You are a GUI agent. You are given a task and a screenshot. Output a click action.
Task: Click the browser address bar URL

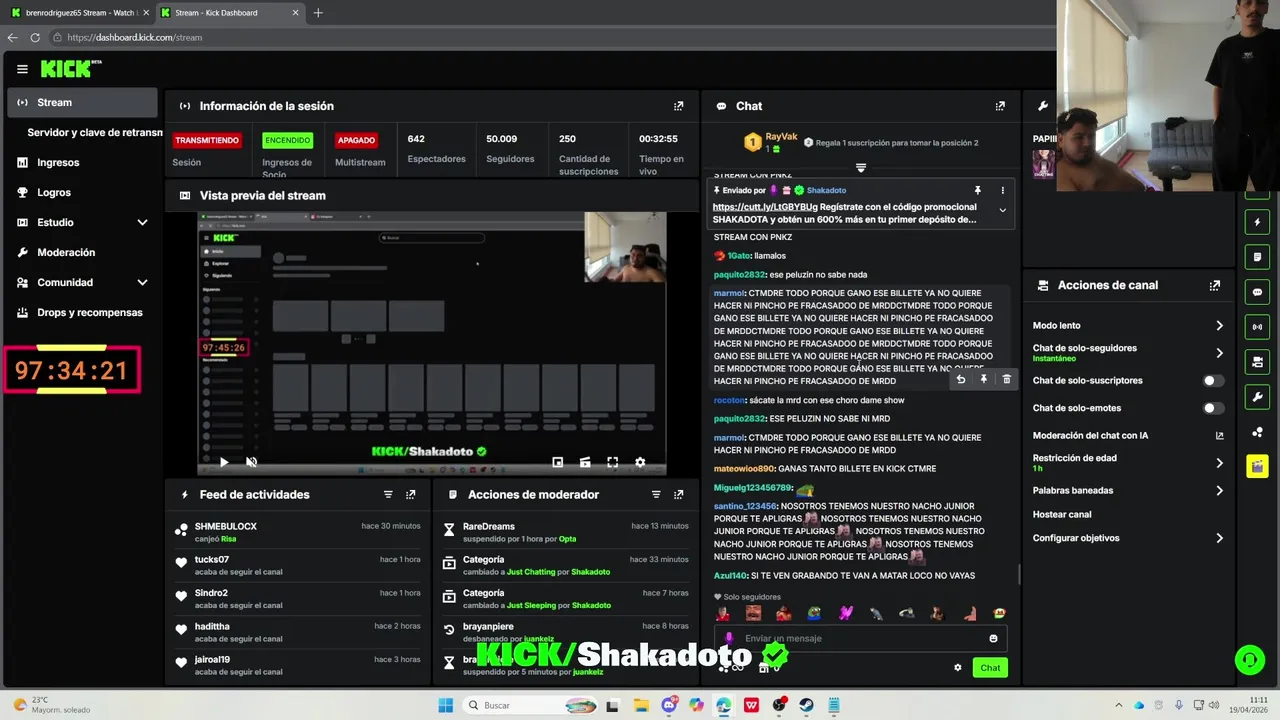point(135,37)
